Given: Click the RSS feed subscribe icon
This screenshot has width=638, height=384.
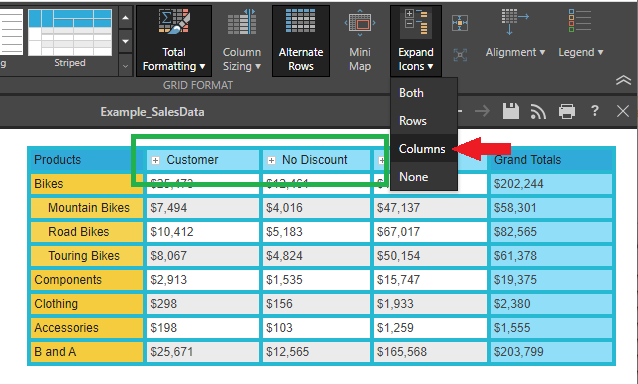Looking at the screenshot, I should (538, 111).
